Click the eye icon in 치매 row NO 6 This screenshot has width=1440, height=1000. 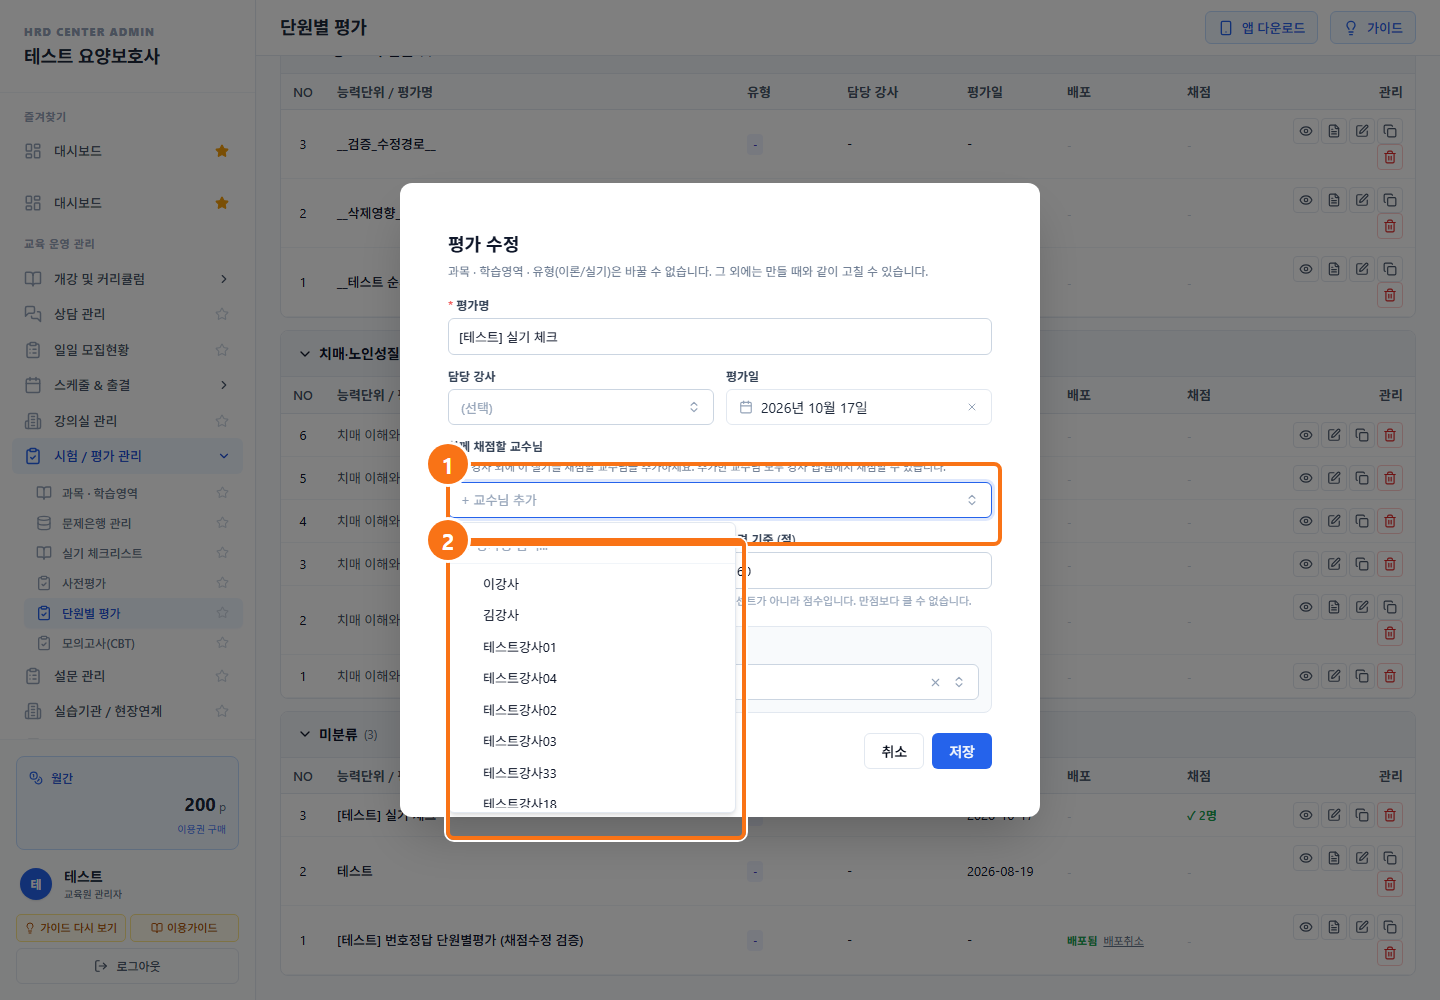coord(1306,435)
